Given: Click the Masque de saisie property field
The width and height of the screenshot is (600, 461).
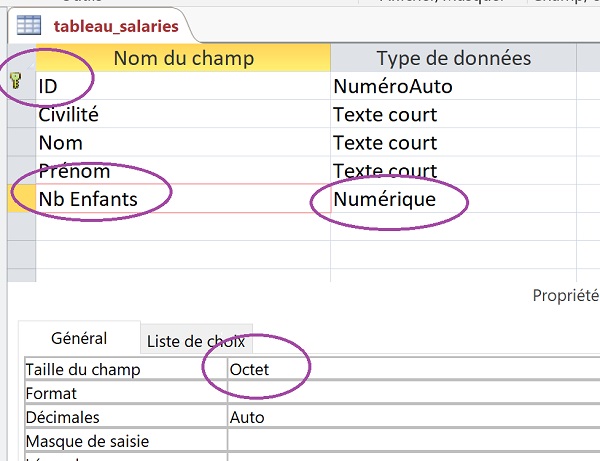Looking at the screenshot, I should [414, 441].
